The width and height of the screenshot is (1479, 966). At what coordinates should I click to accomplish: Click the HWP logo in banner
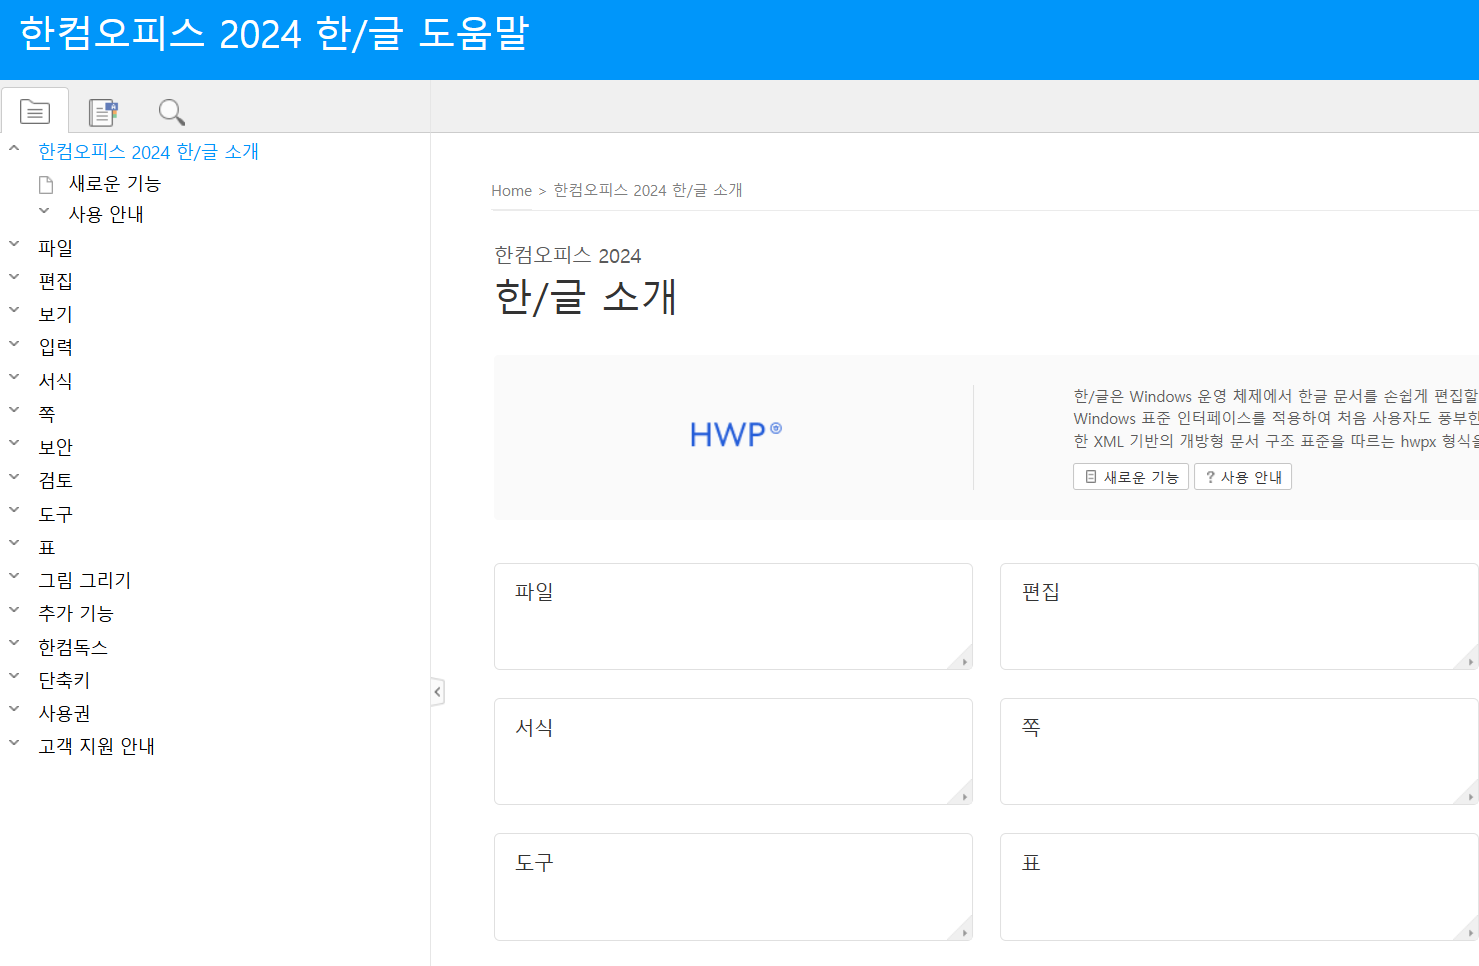736,435
